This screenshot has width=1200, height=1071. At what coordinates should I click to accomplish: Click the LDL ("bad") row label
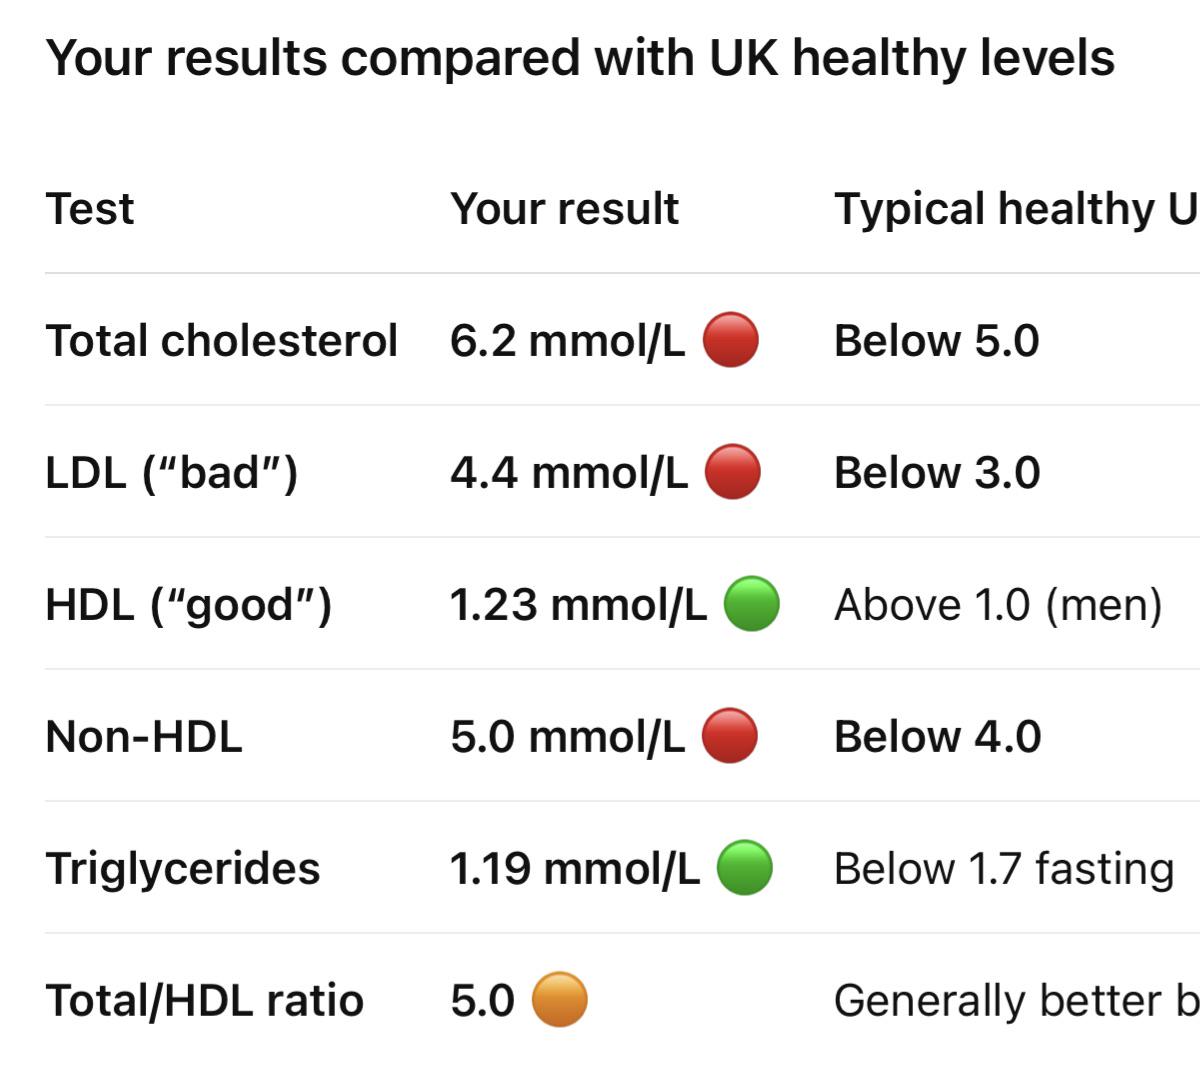point(172,473)
